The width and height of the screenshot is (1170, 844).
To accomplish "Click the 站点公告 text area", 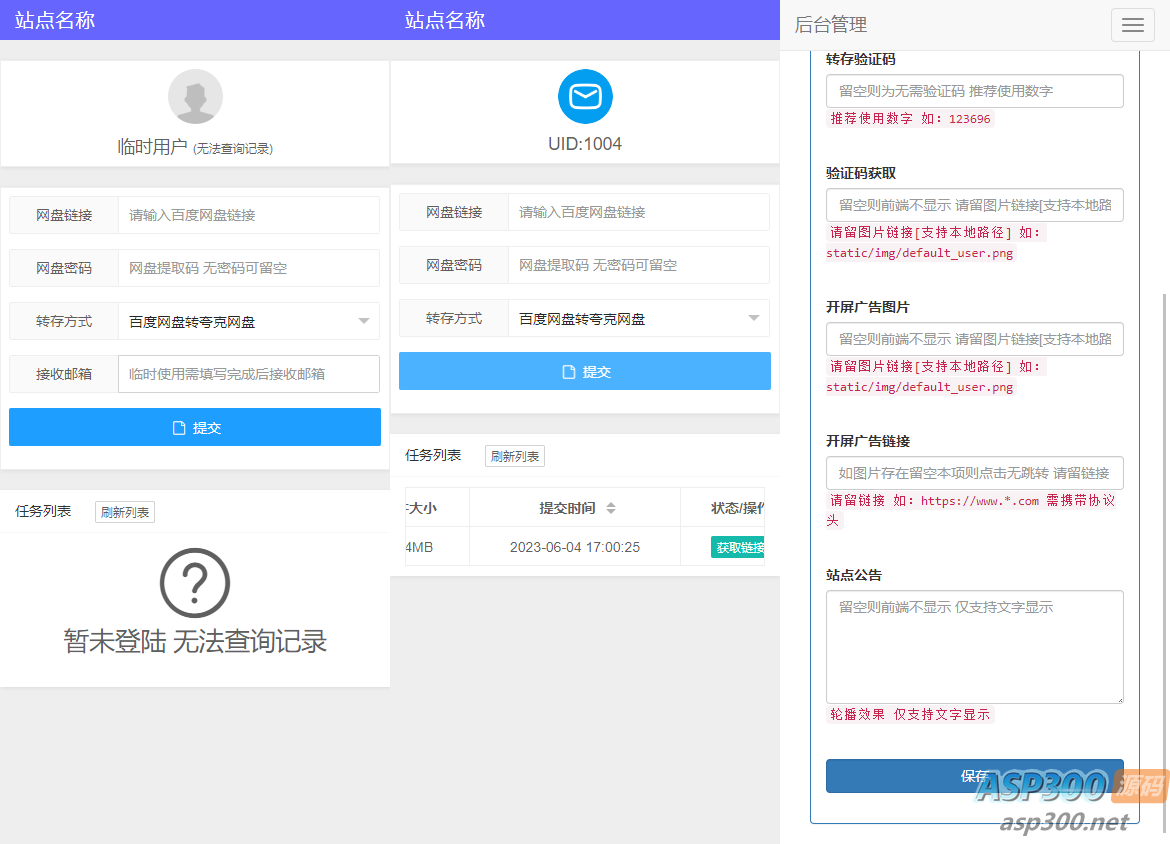I will 975,645.
